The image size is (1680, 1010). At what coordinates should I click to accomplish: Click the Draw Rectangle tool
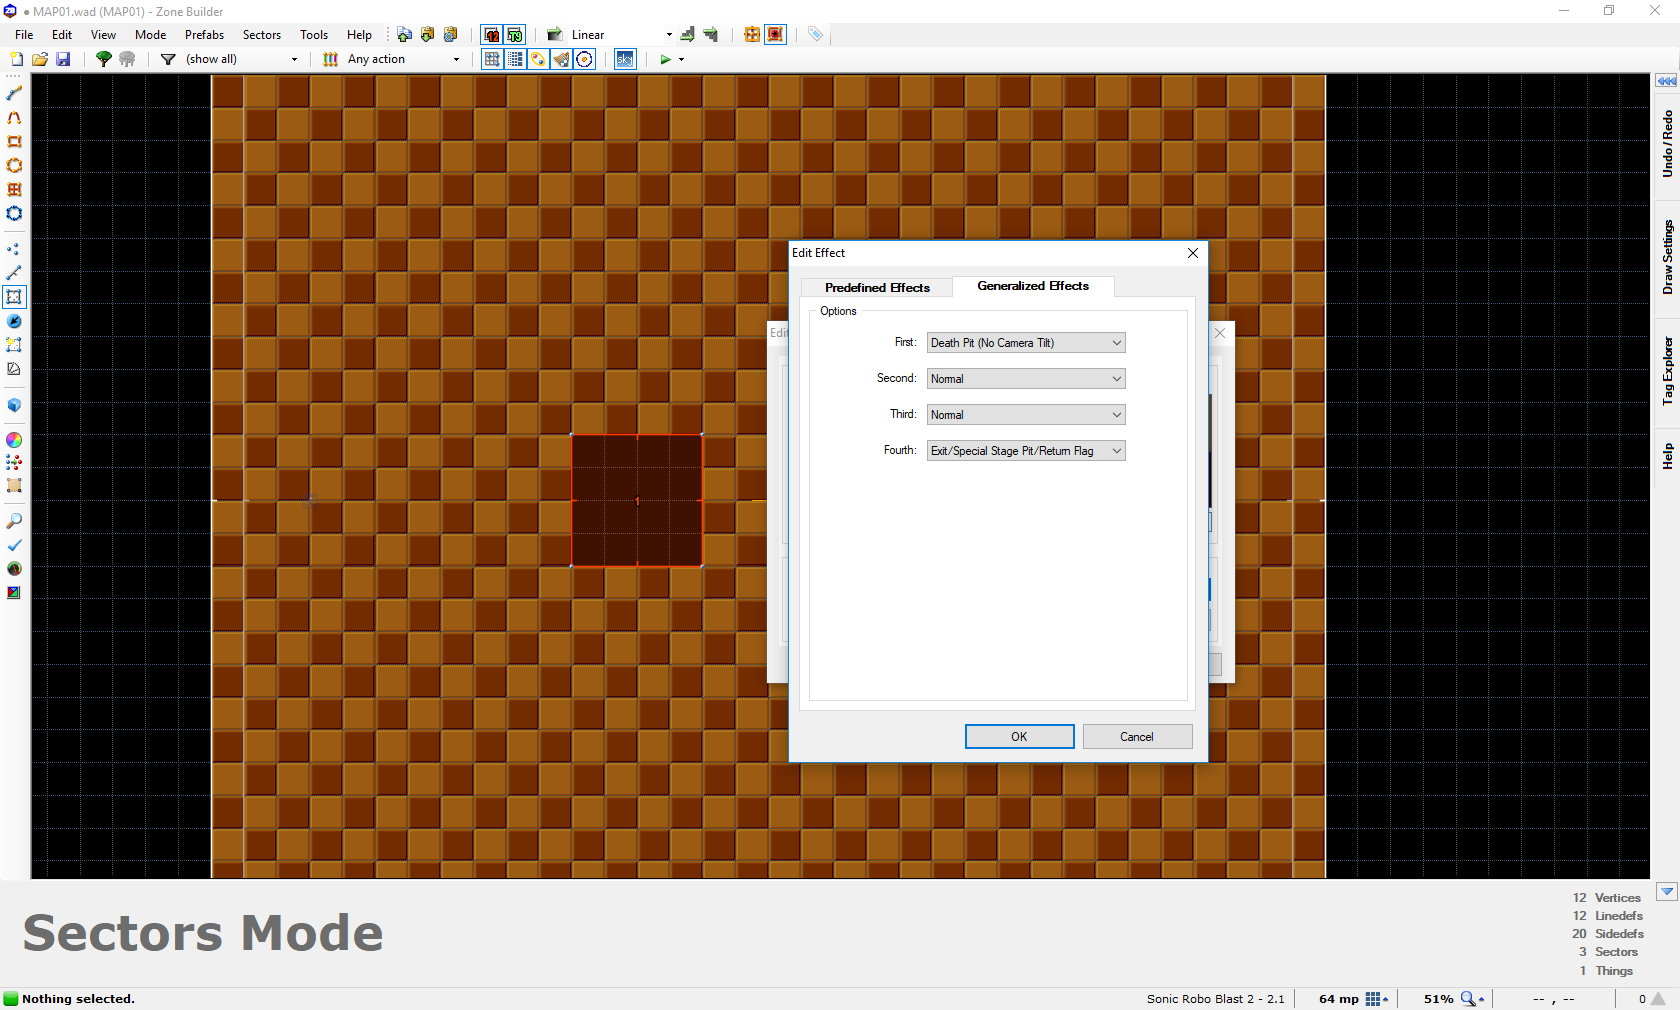coord(14,142)
